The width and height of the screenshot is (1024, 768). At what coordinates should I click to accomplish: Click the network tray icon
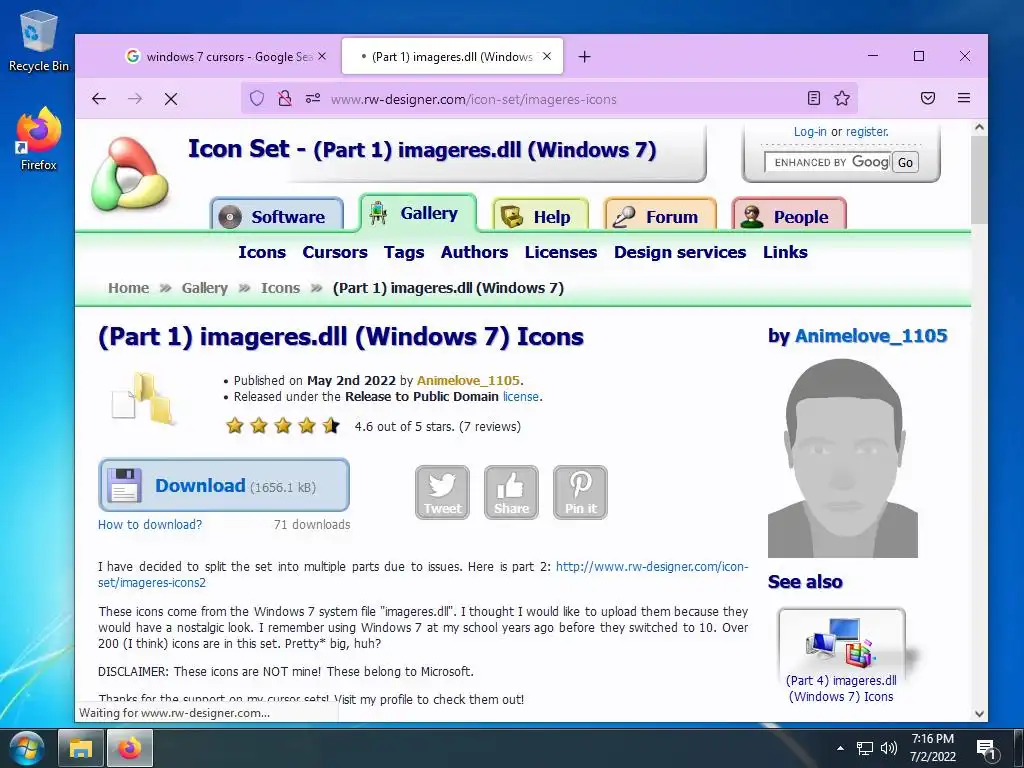865,748
